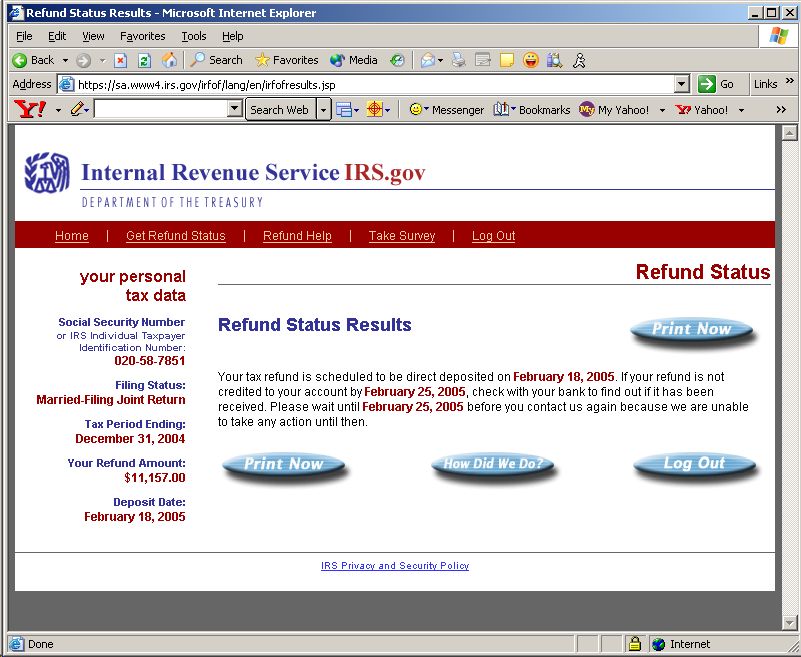Viewport: 801px width, 657px height.
Task: Open the Favorites menu
Action: [x=143, y=36]
